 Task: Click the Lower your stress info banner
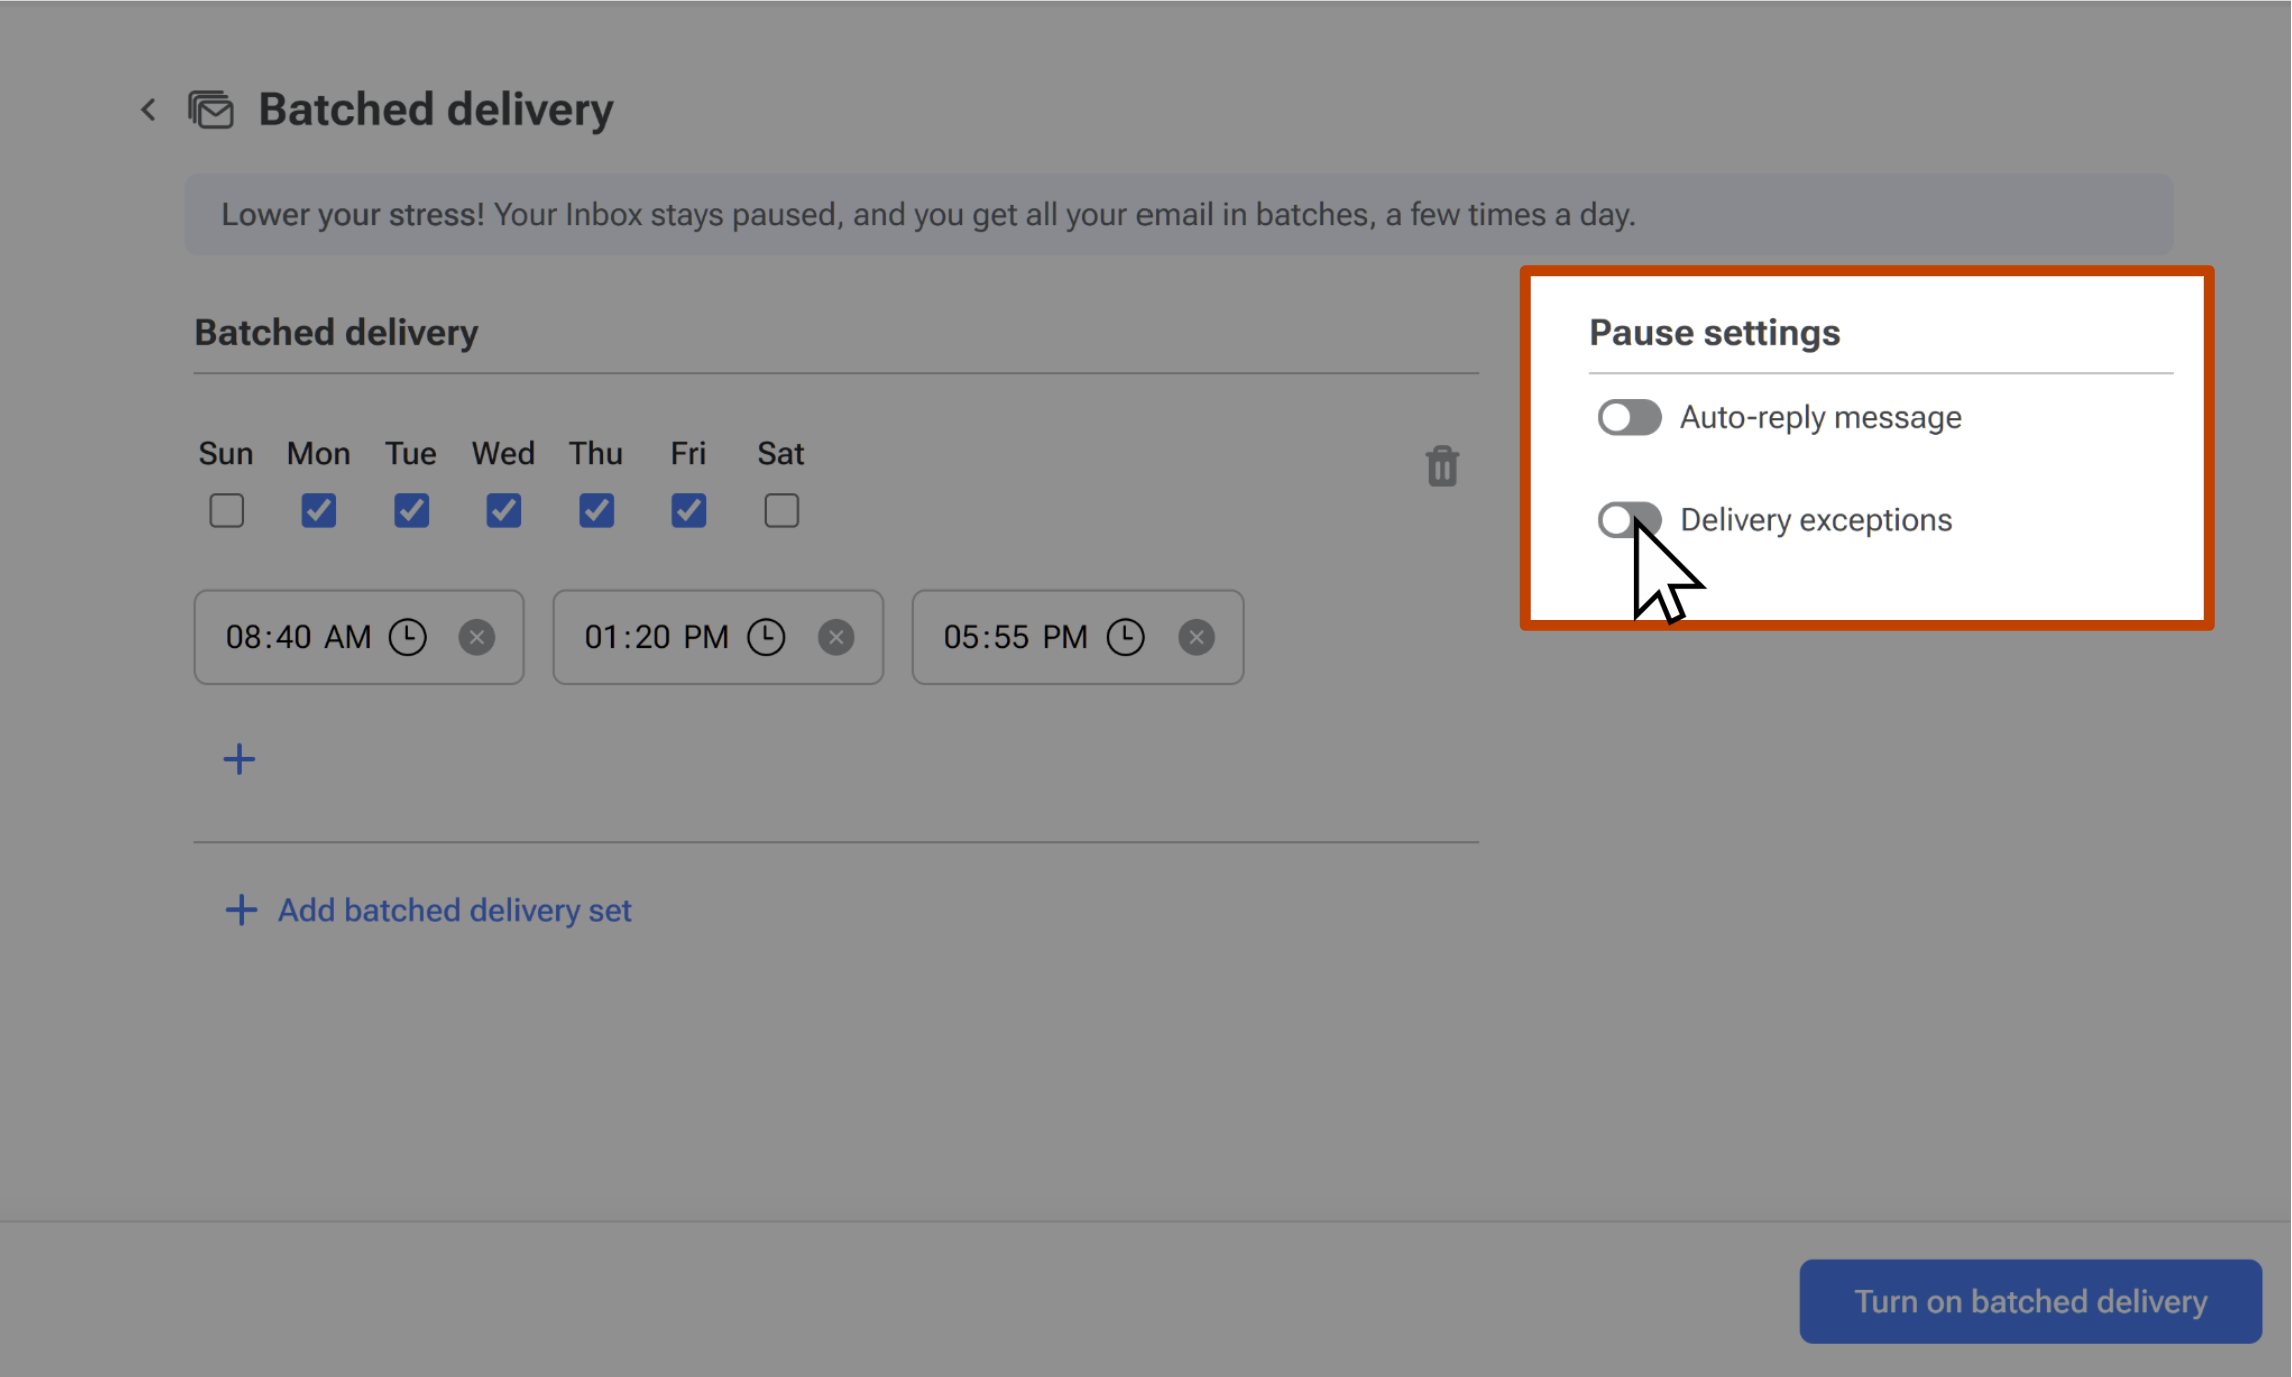pyautogui.click(x=1178, y=214)
